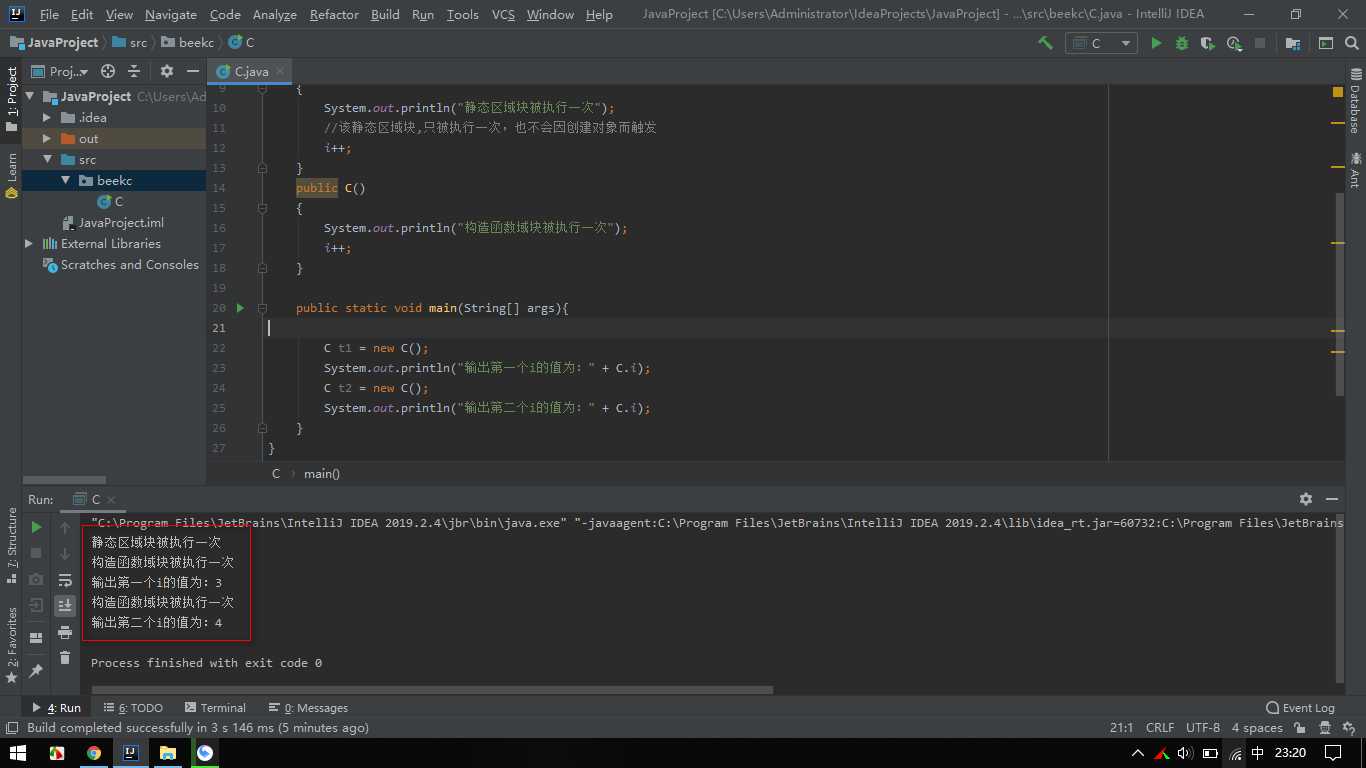
Task: Jump up the stack trace arrow
Action: tap(65, 527)
